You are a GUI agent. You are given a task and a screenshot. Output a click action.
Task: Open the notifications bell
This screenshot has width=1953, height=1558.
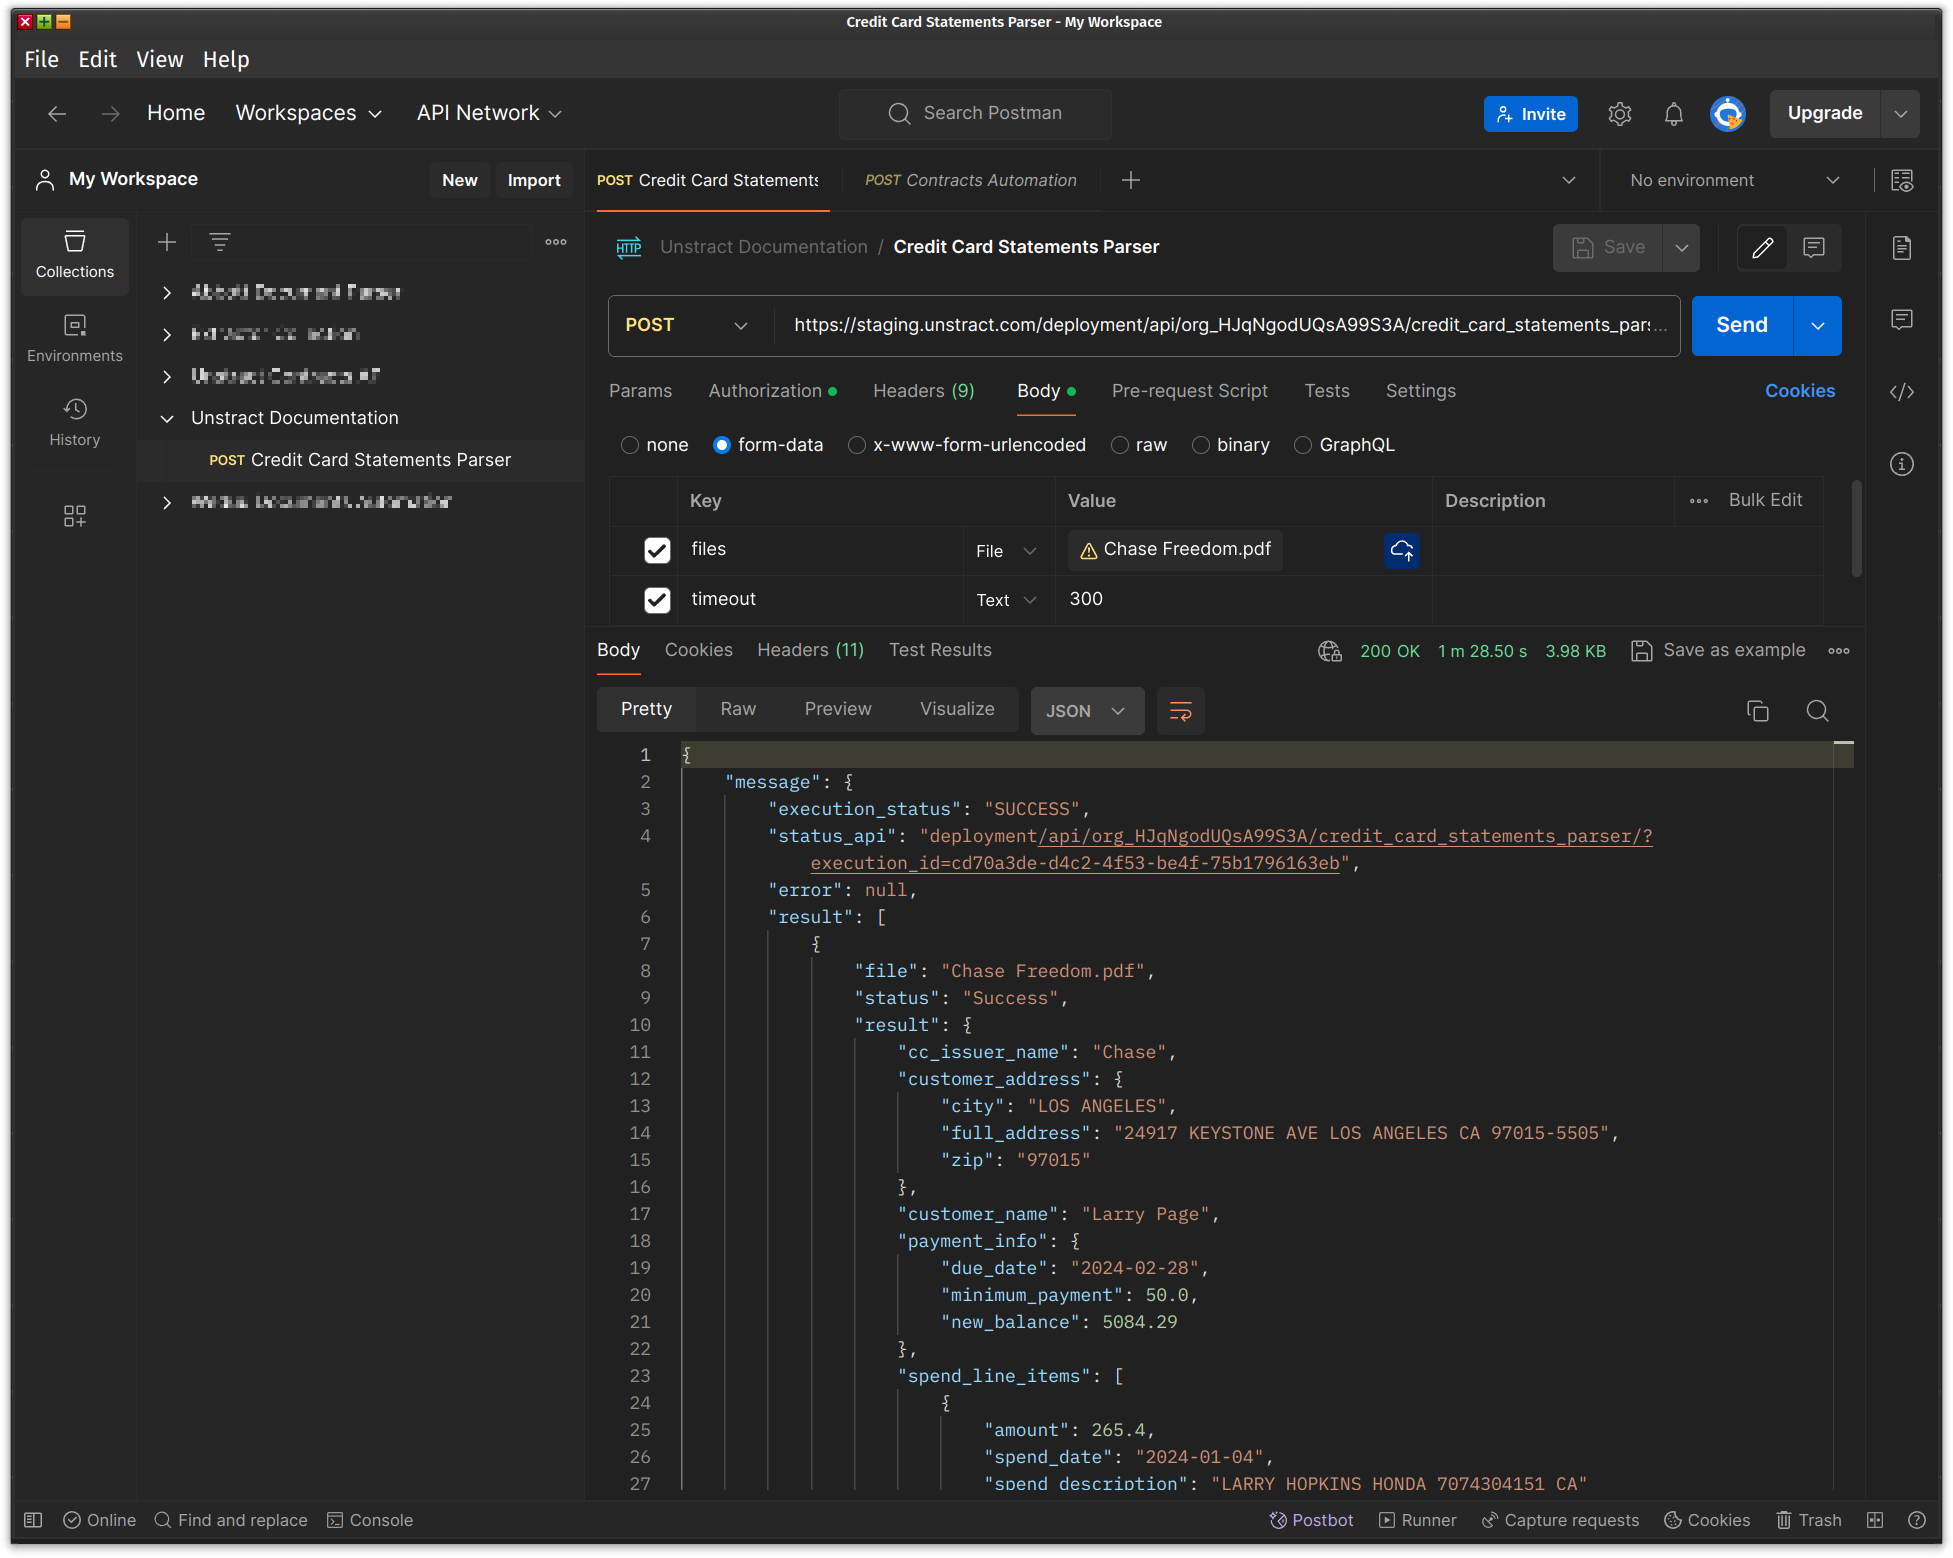[1674, 114]
